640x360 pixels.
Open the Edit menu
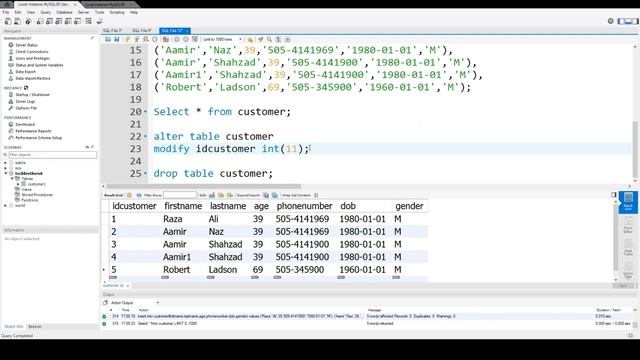pyautogui.click(x=18, y=12)
